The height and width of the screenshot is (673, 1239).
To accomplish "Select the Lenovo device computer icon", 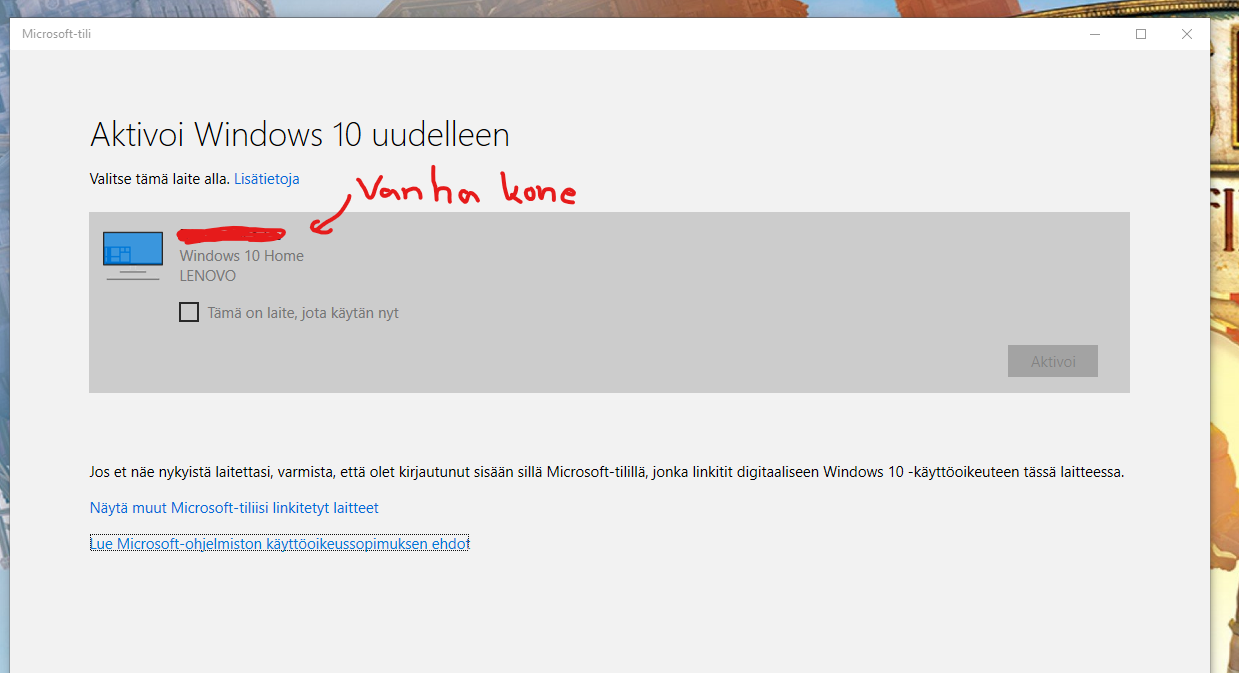I will pyautogui.click(x=133, y=255).
